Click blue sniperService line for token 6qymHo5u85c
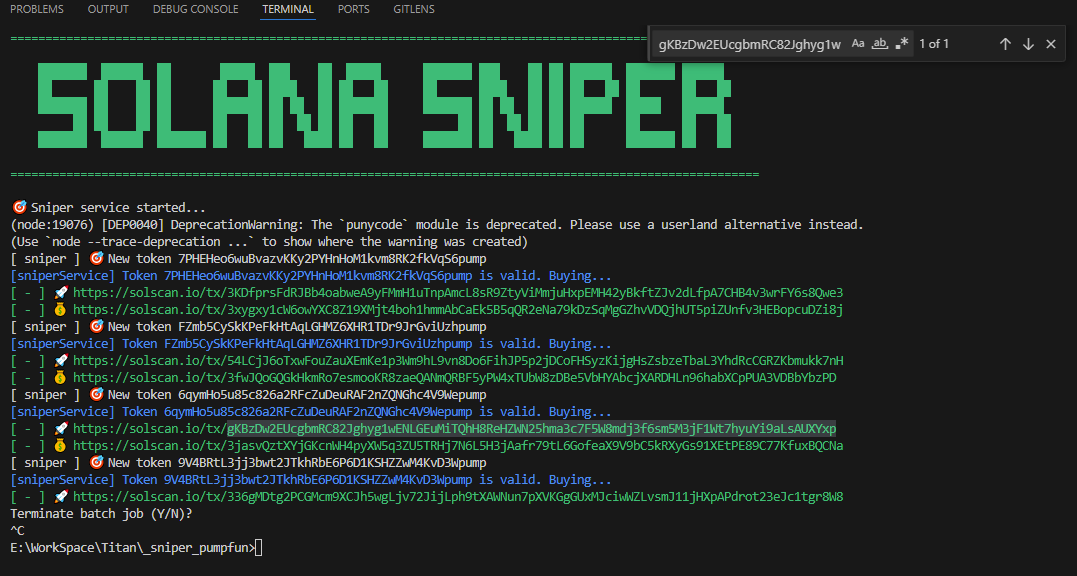 click(x=310, y=411)
